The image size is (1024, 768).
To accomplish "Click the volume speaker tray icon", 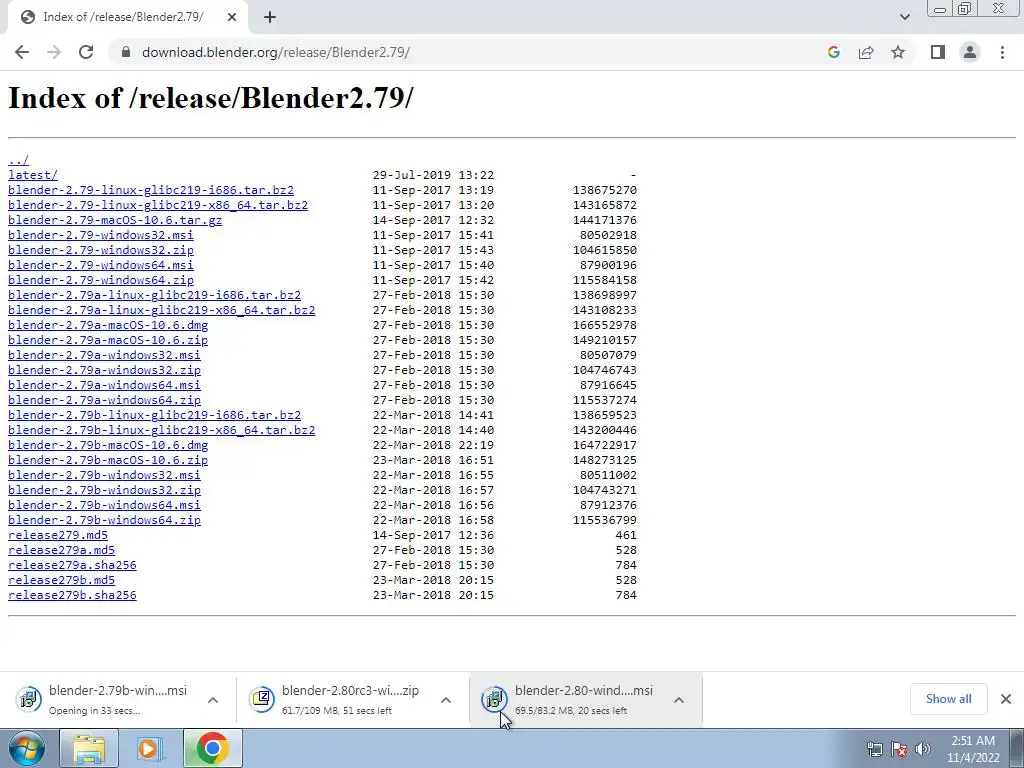I will click(923, 749).
